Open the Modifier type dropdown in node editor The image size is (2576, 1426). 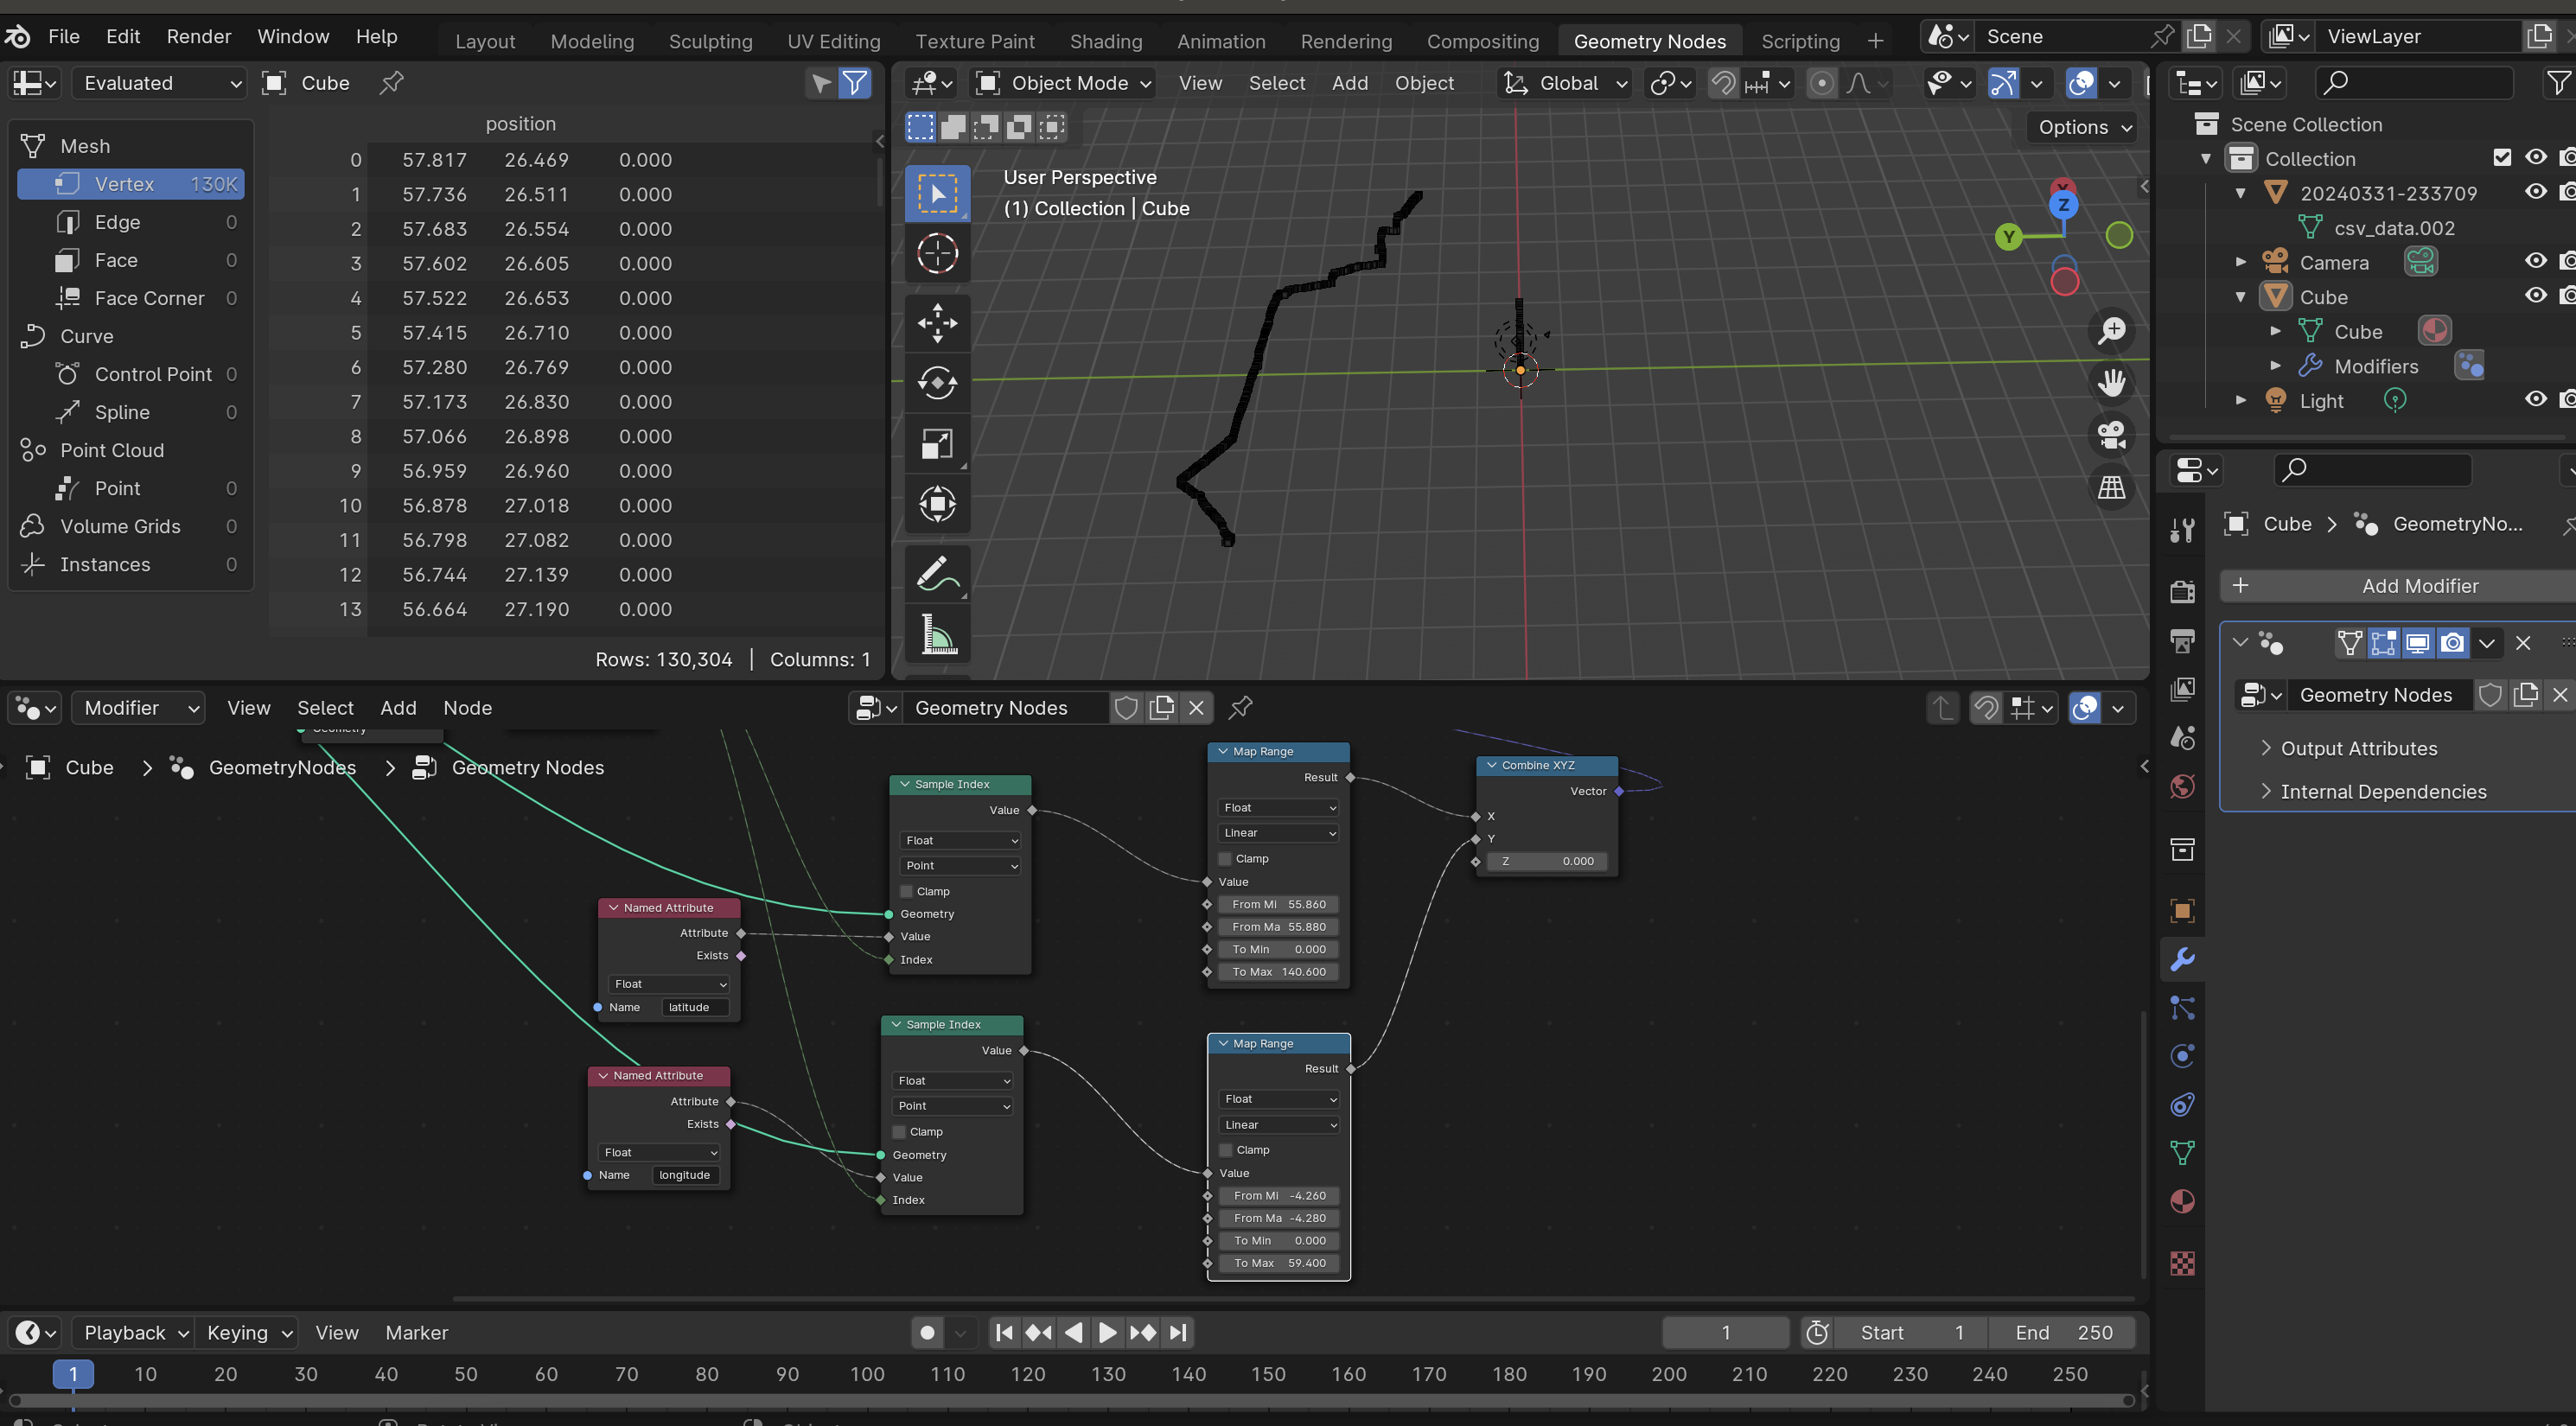coord(138,708)
